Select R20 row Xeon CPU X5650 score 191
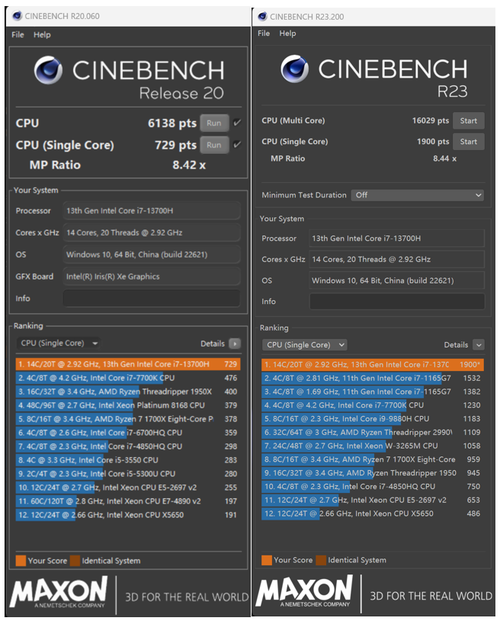Screen dimensions: 500x621 click(128, 515)
